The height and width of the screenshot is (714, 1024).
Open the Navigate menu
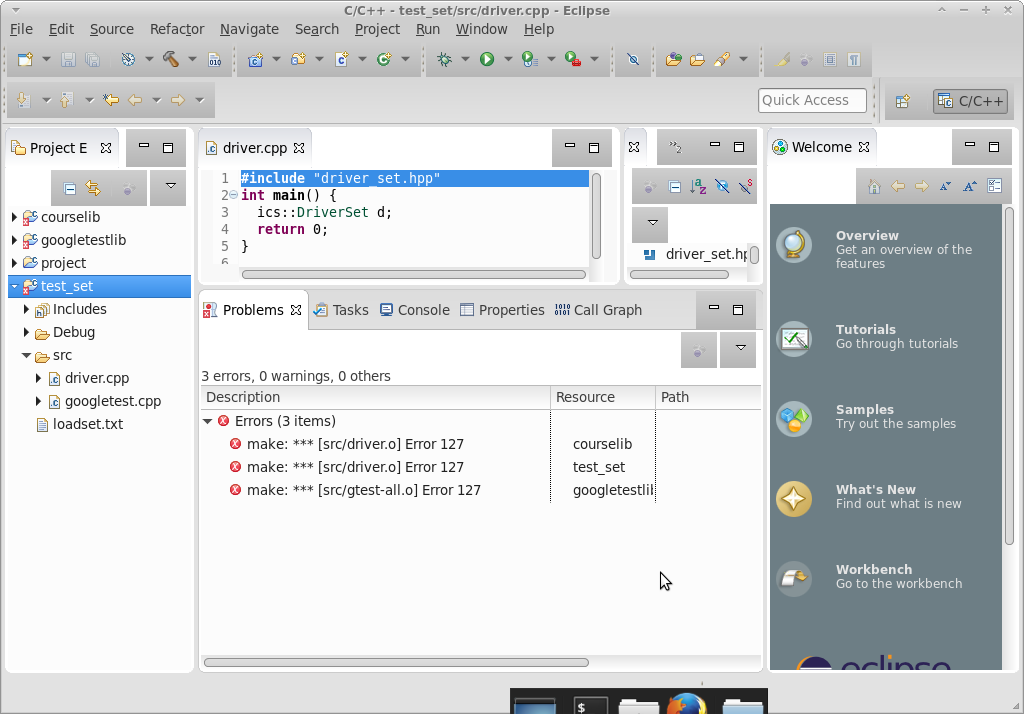point(249,29)
